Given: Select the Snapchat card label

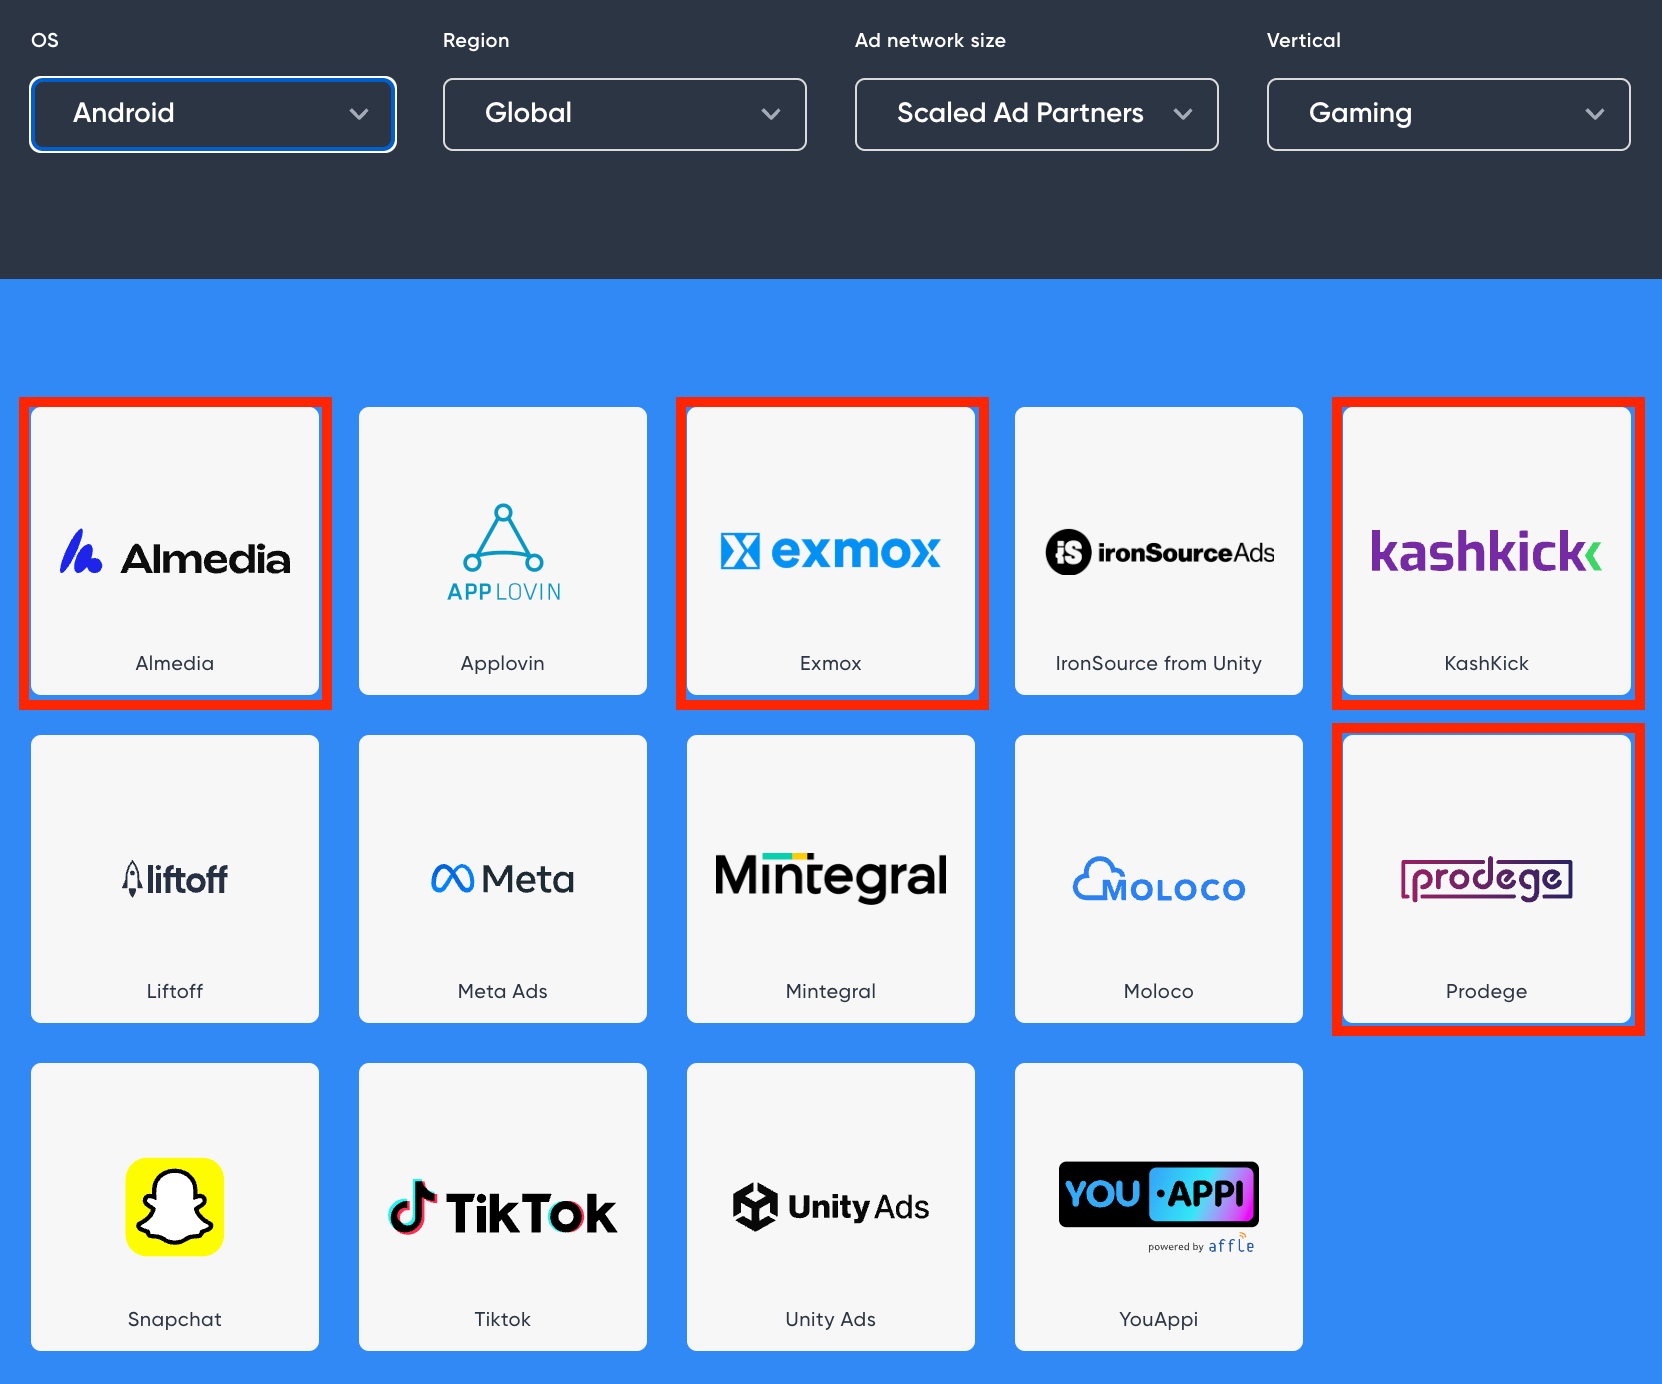Looking at the screenshot, I should (175, 1319).
